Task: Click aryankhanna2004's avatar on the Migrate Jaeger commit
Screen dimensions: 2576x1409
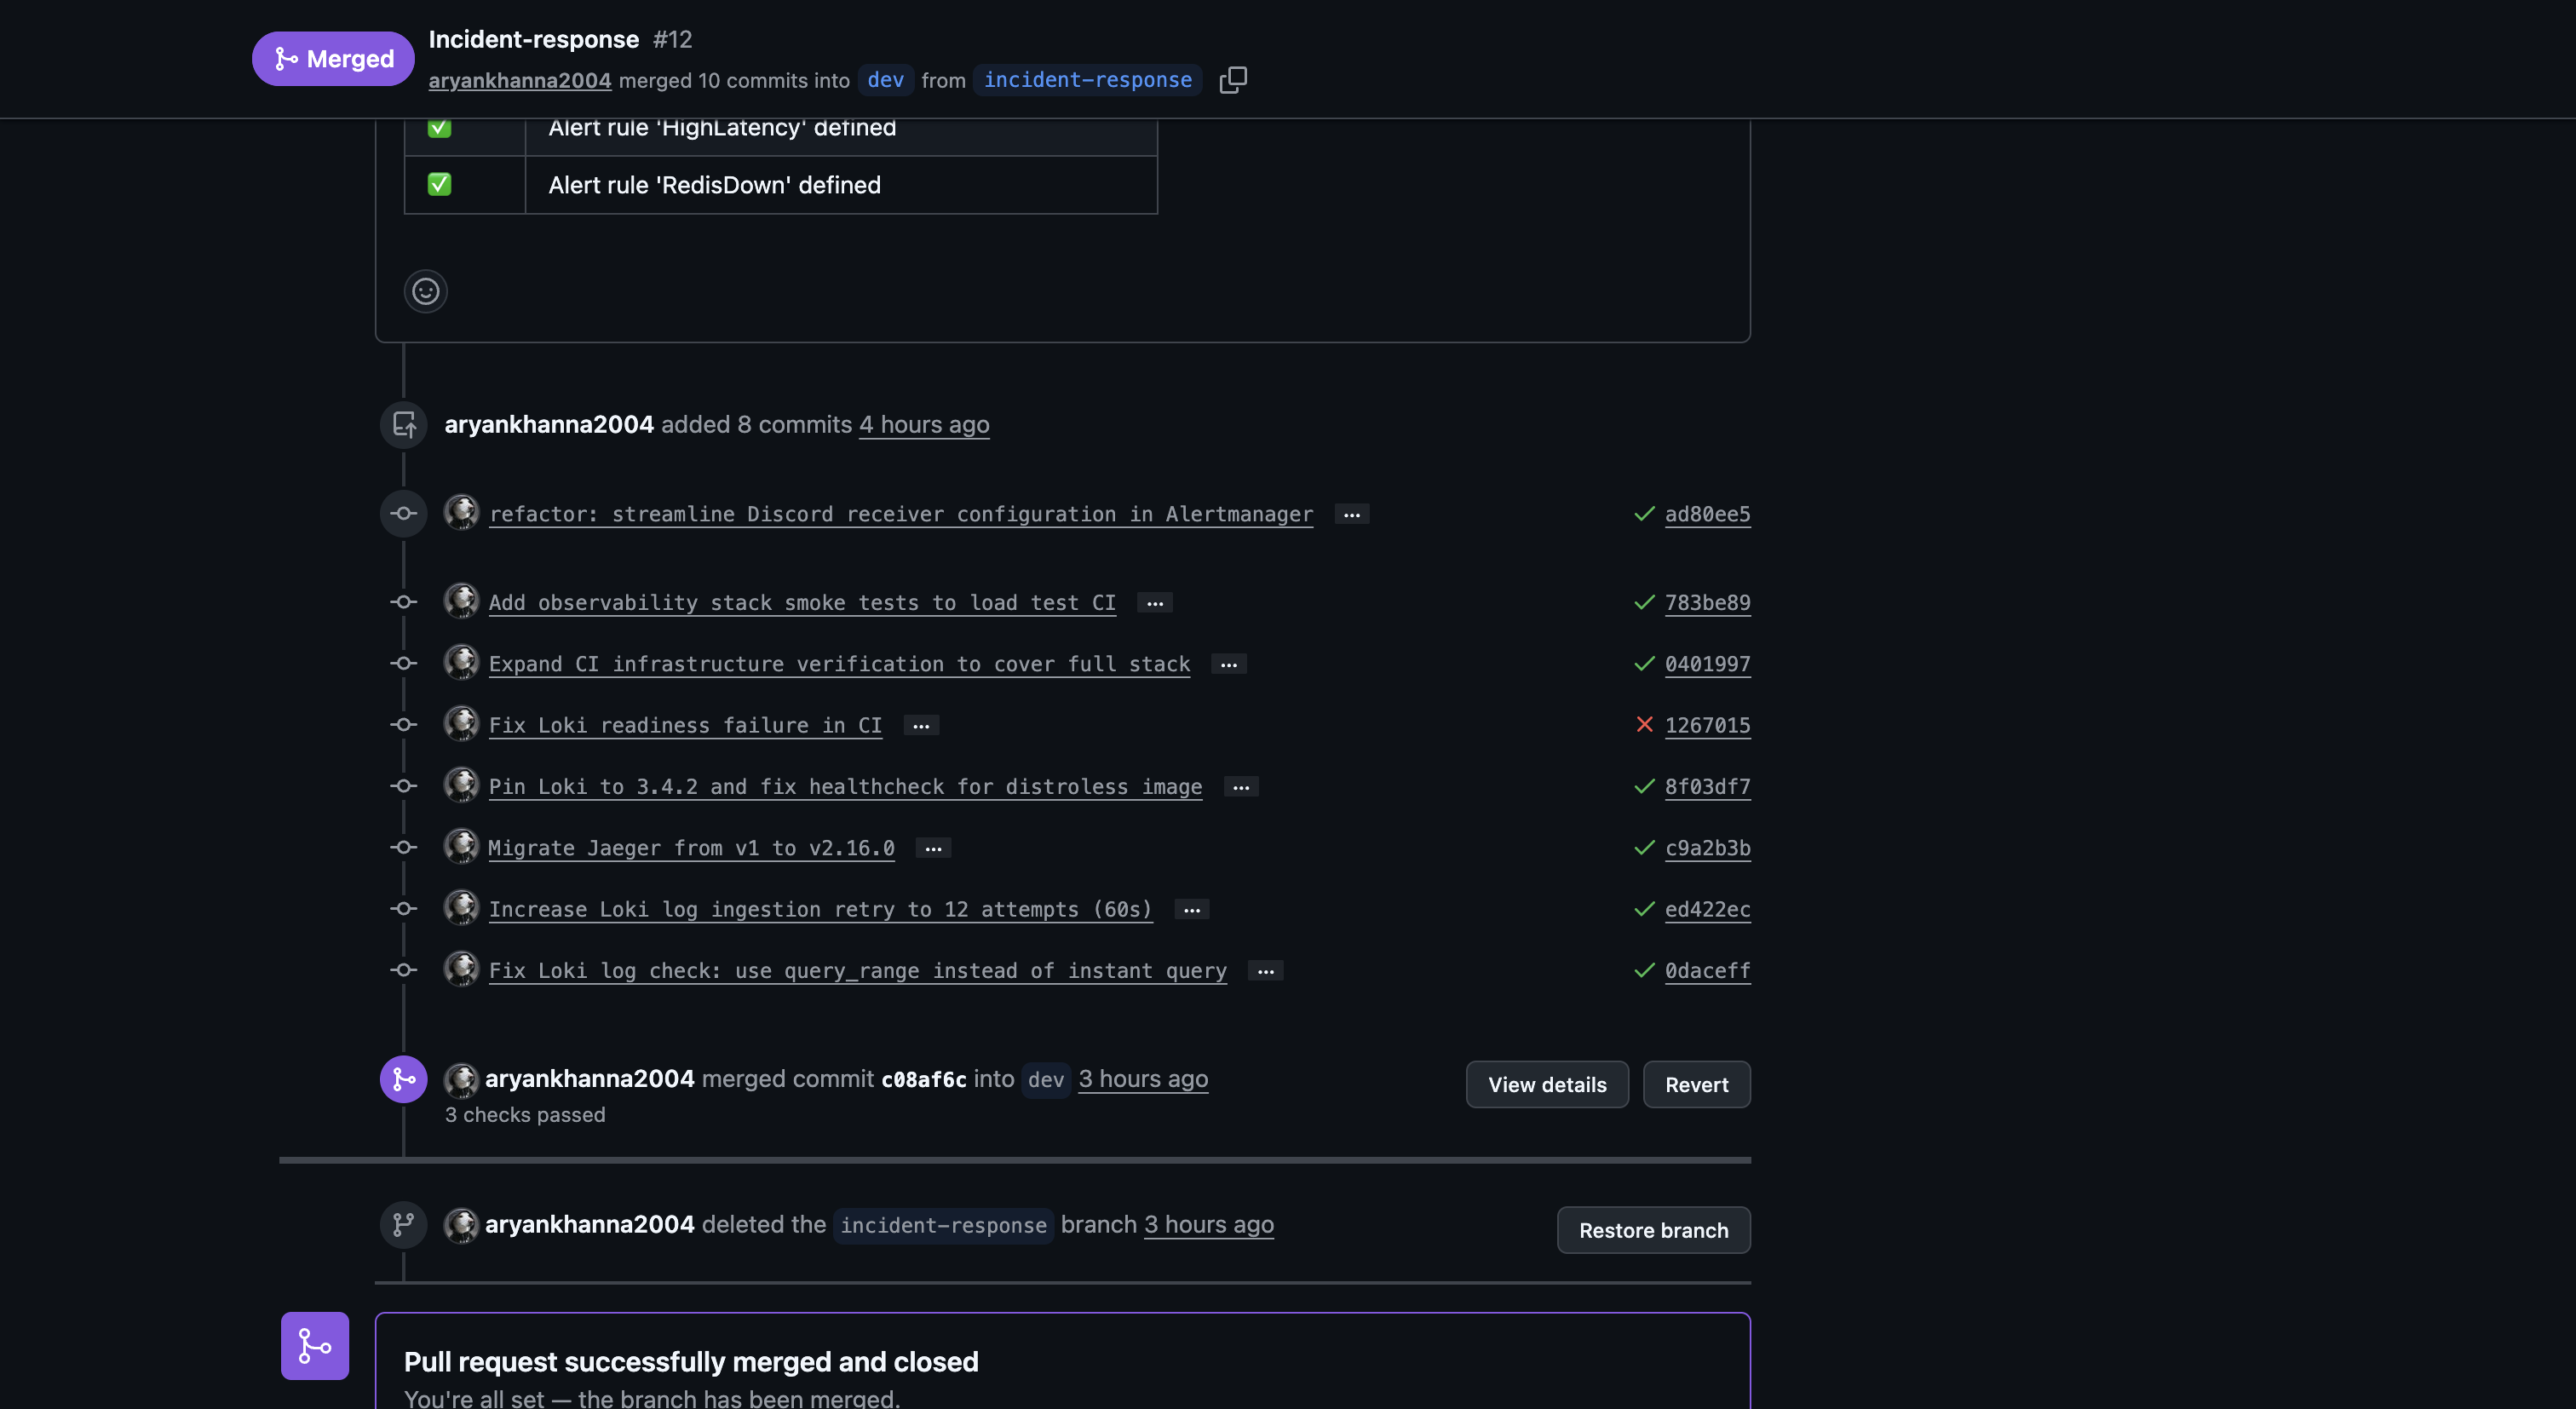Action: pos(461,846)
